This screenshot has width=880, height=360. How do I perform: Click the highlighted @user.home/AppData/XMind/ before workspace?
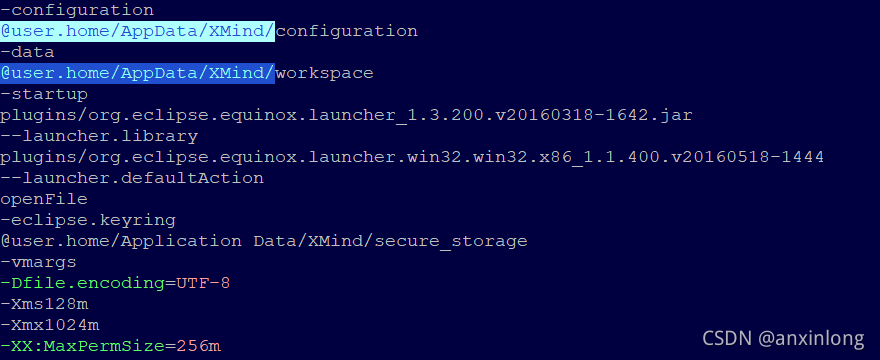point(138,73)
